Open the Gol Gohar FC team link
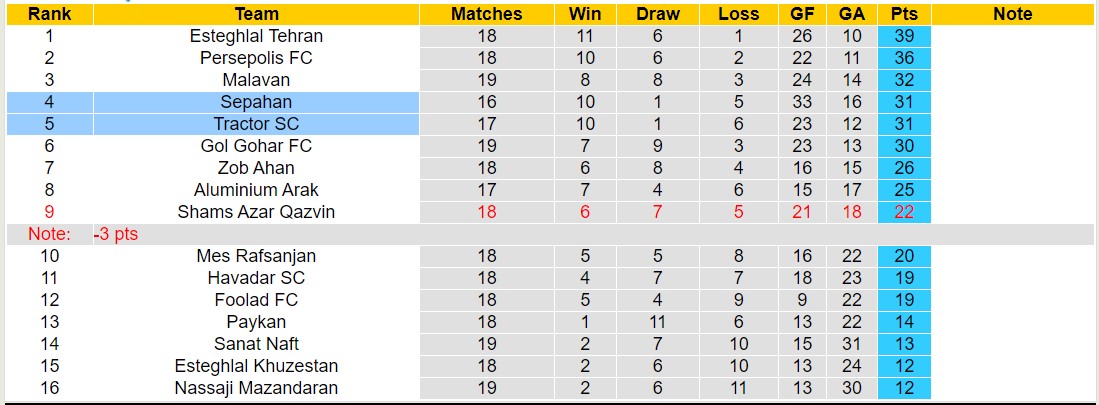This screenshot has width=1099, height=405. click(256, 146)
